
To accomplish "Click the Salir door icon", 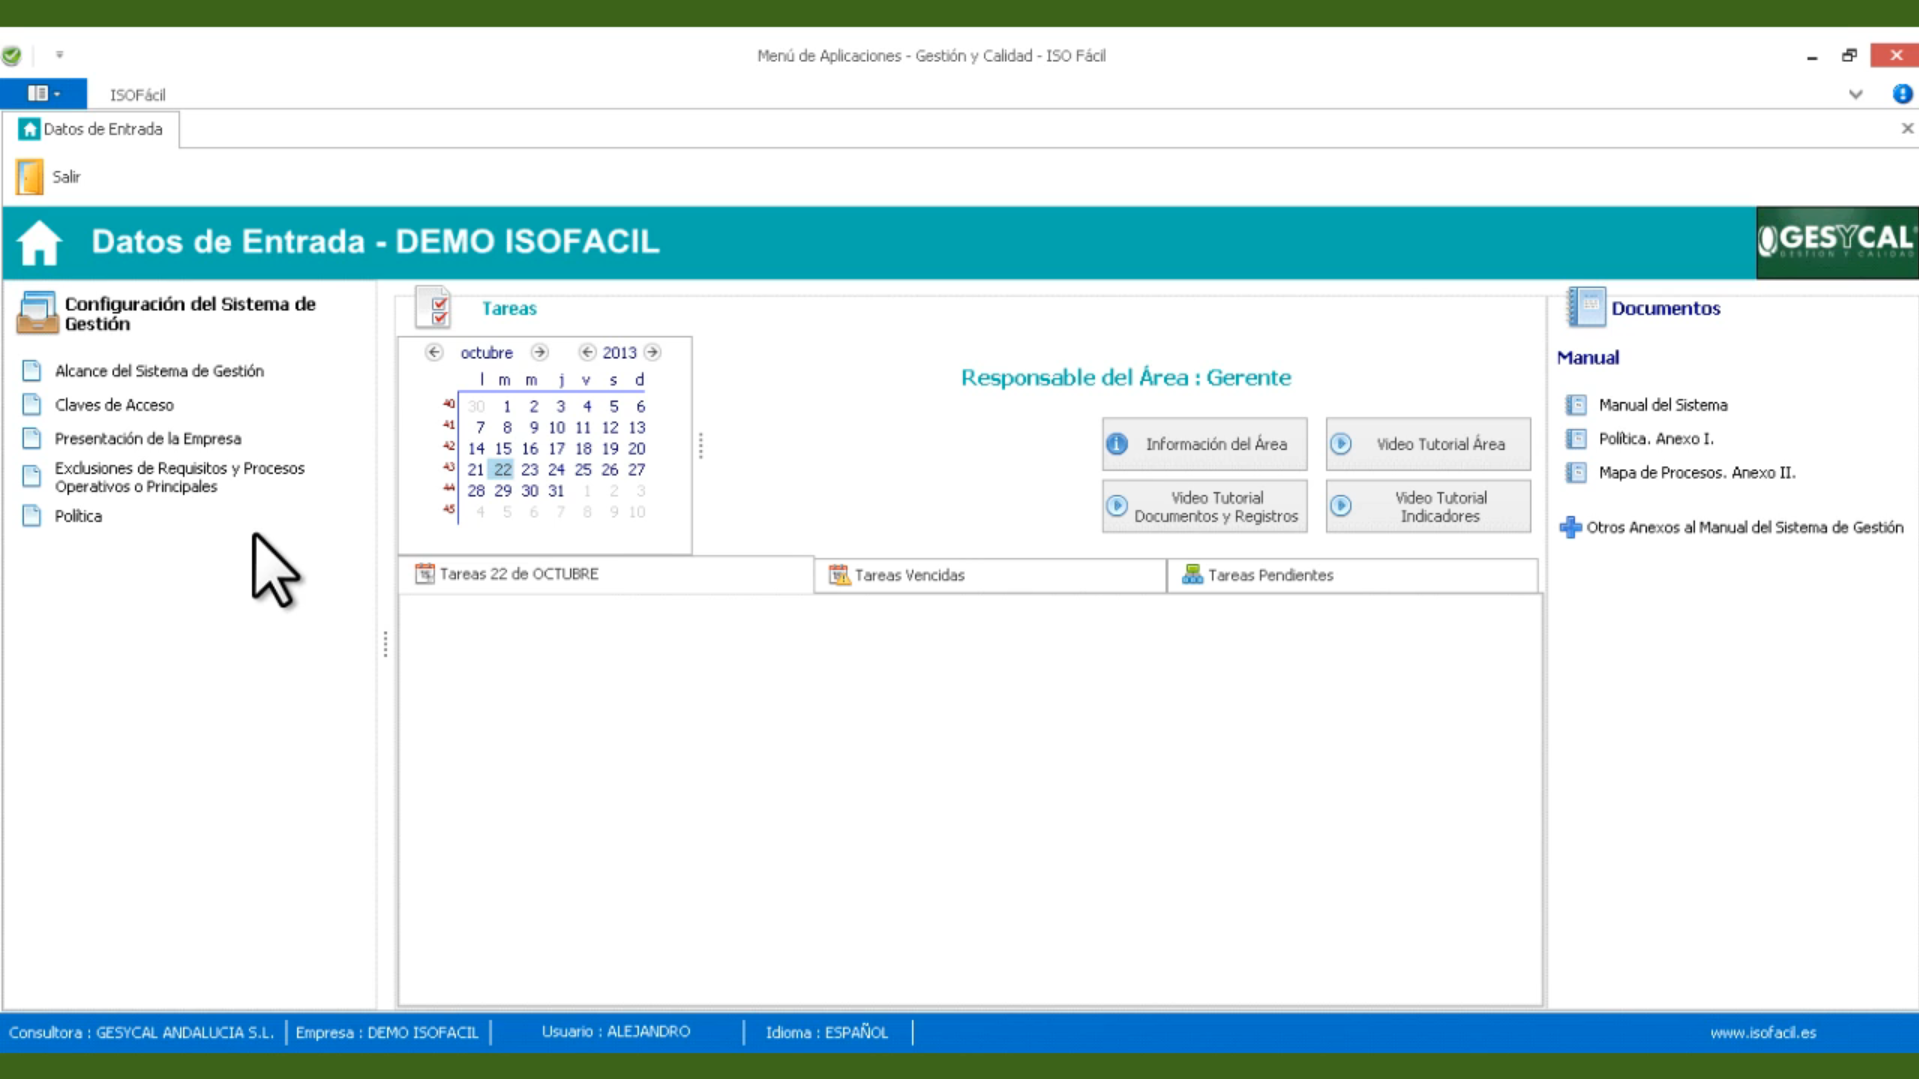I will (30, 177).
